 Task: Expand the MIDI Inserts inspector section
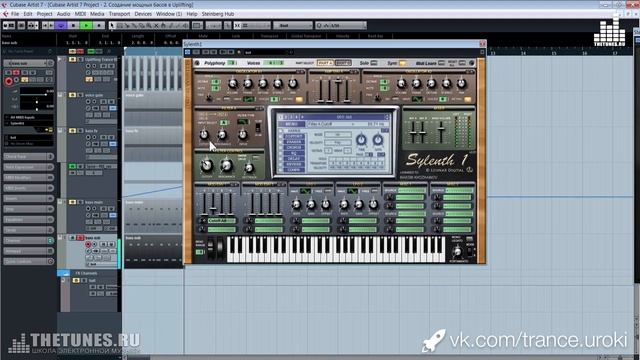(x=28, y=188)
